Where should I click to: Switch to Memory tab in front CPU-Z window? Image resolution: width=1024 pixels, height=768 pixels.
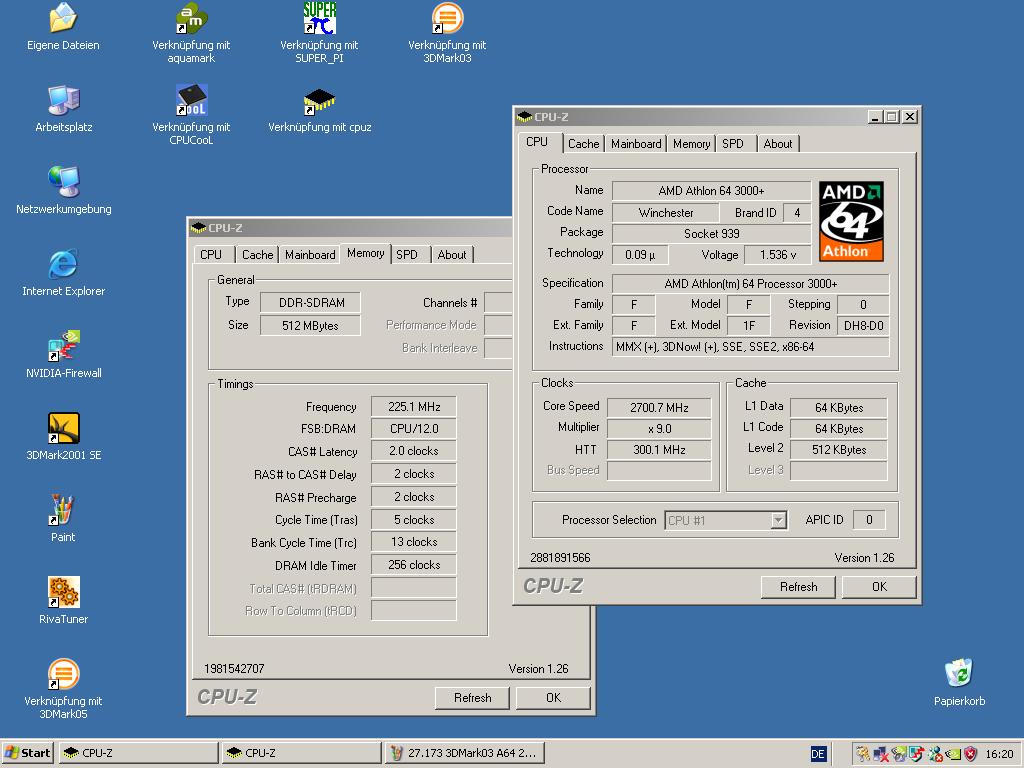pos(691,144)
